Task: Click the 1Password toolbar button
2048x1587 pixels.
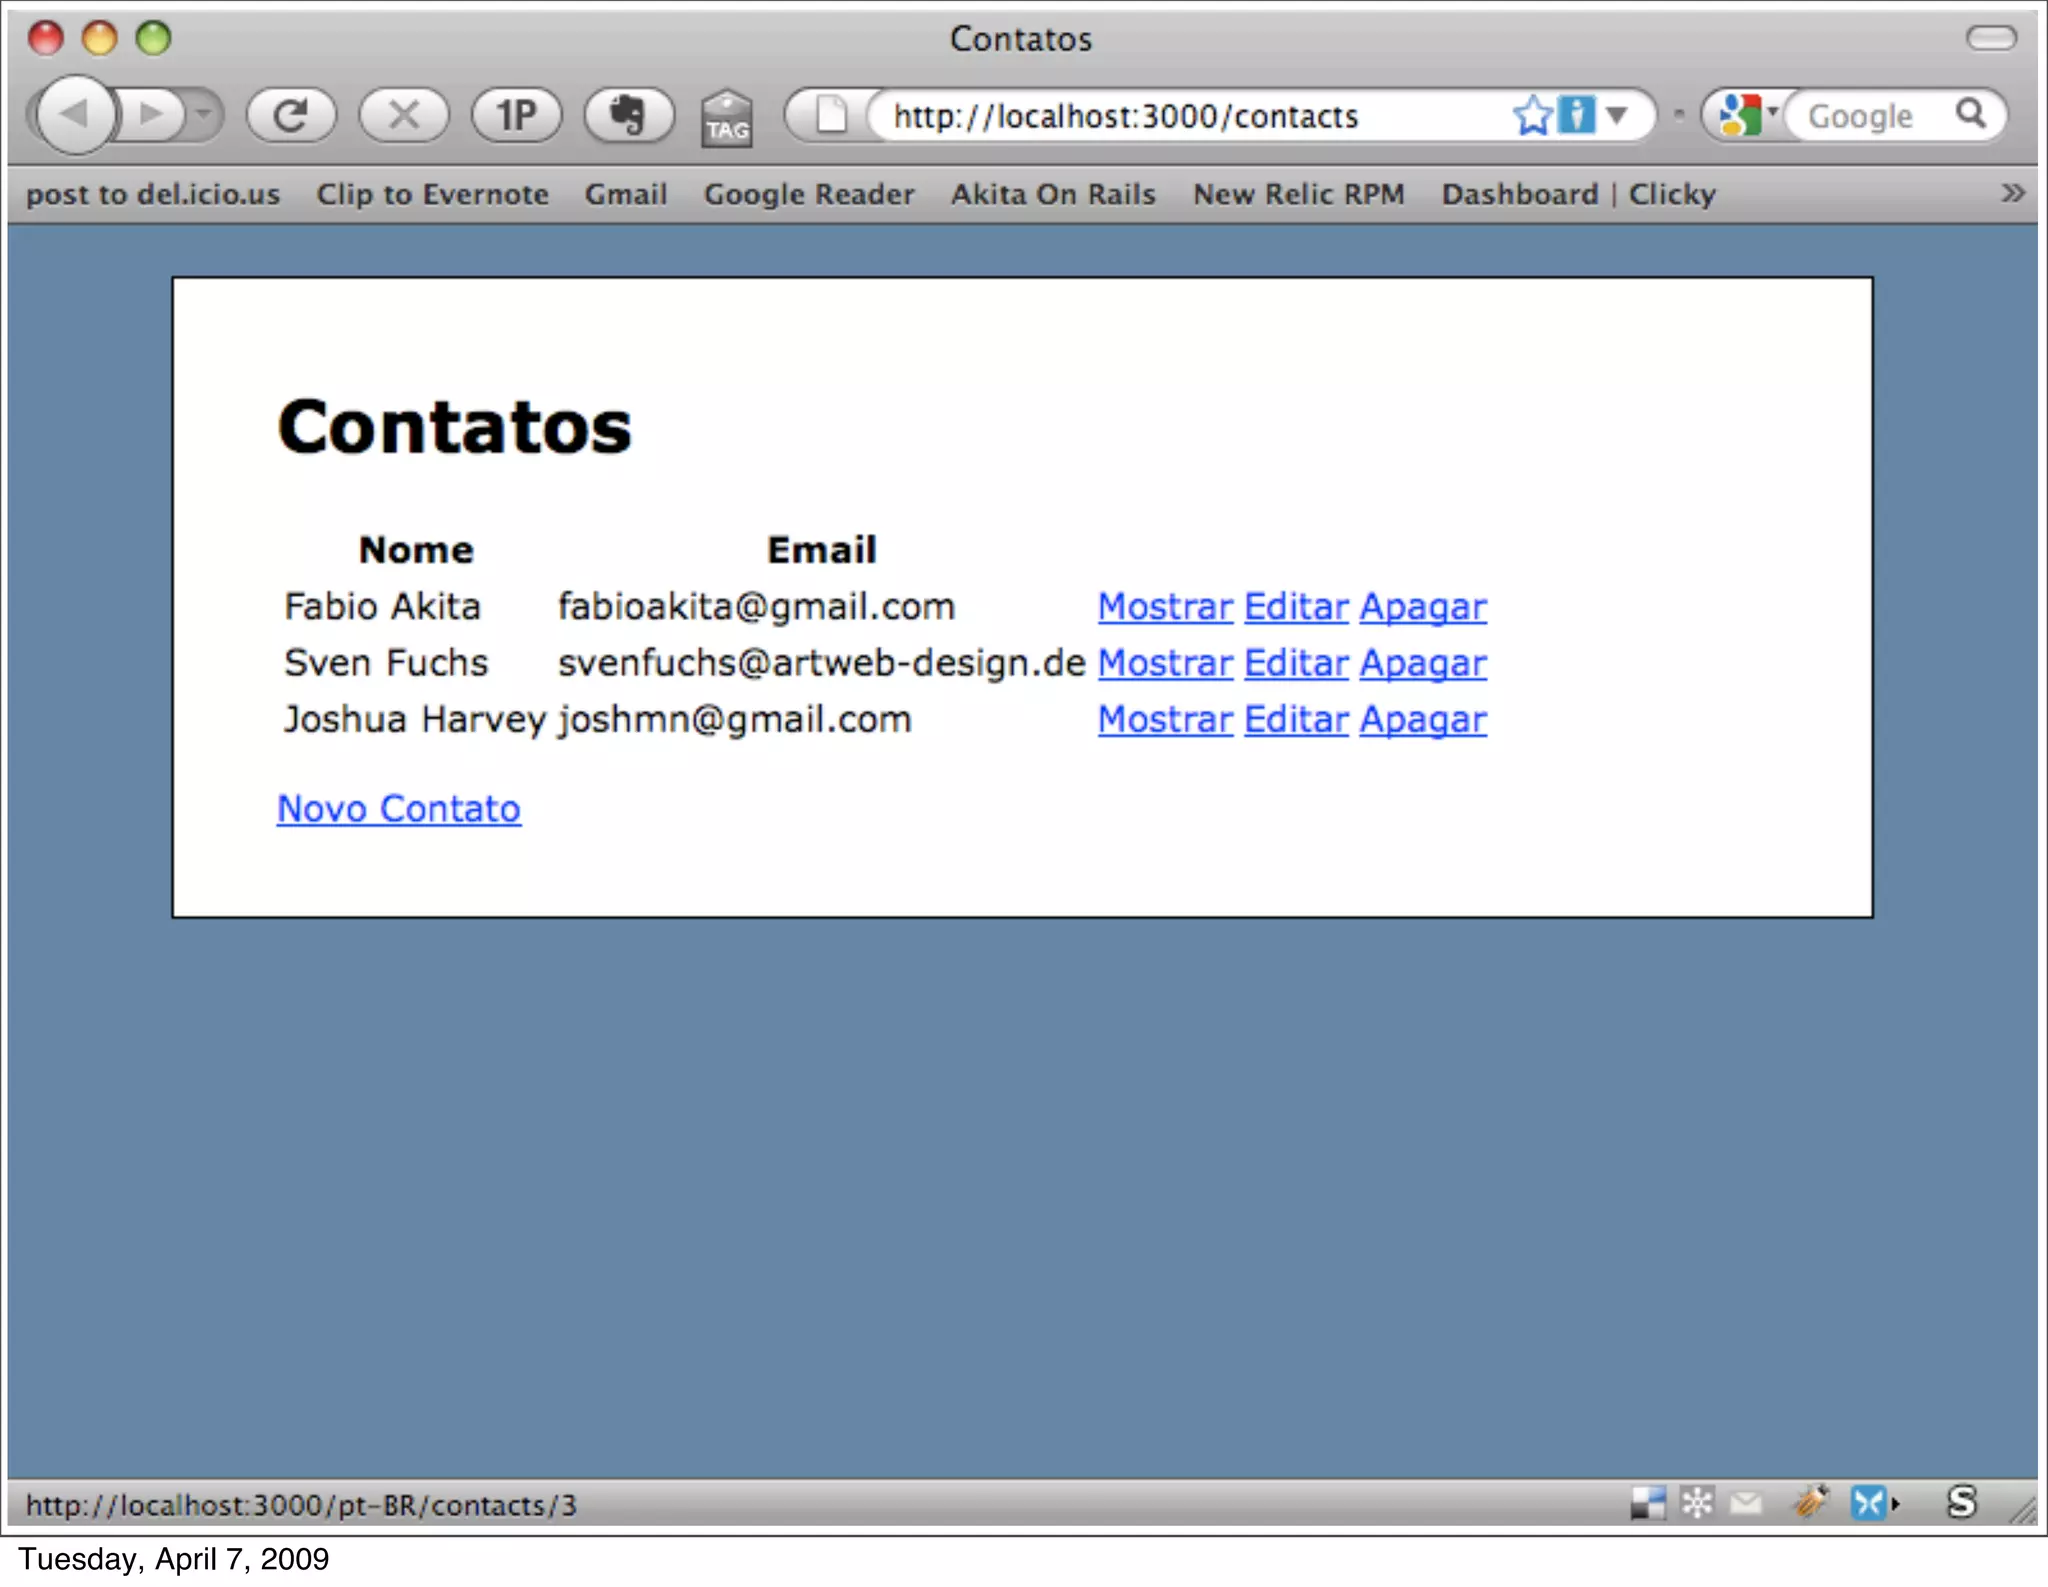Action: pyautogui.click(x=516, y=115)
